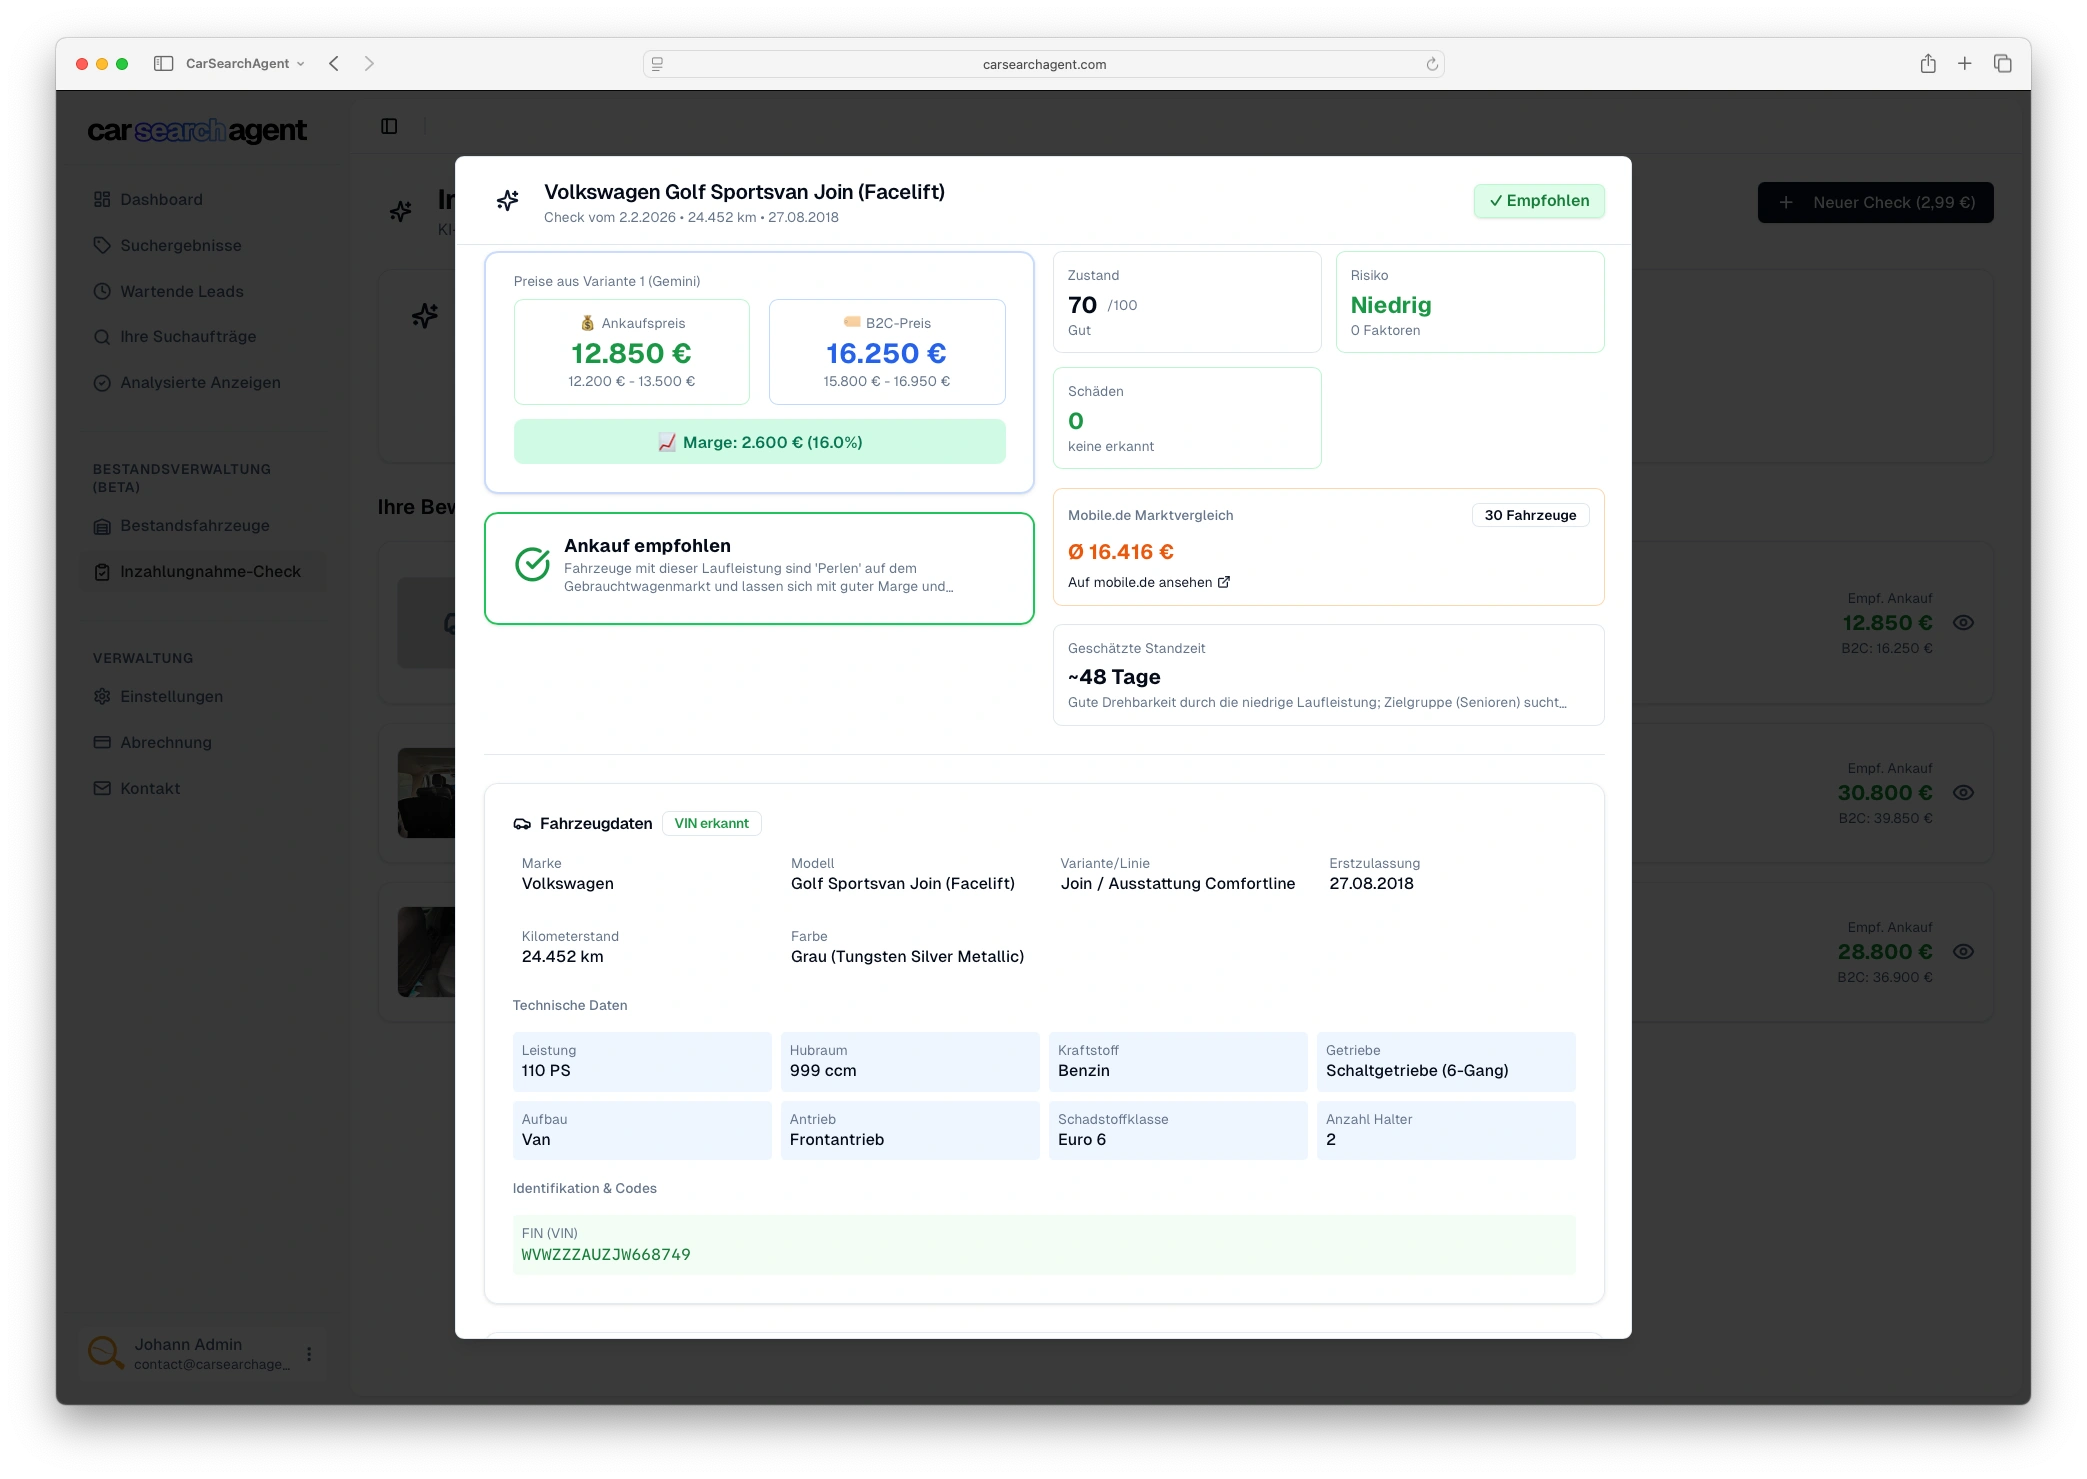Click the Kontakt envelope icon

click(x=102, y=789)
